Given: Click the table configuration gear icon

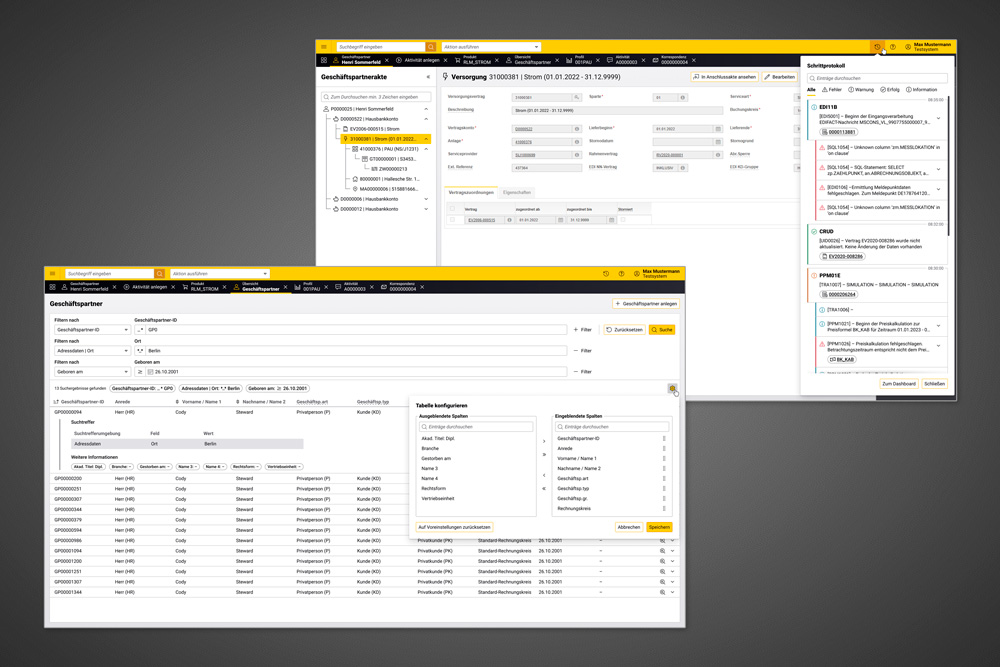Looking at the screenshot, I should point(673,389).
